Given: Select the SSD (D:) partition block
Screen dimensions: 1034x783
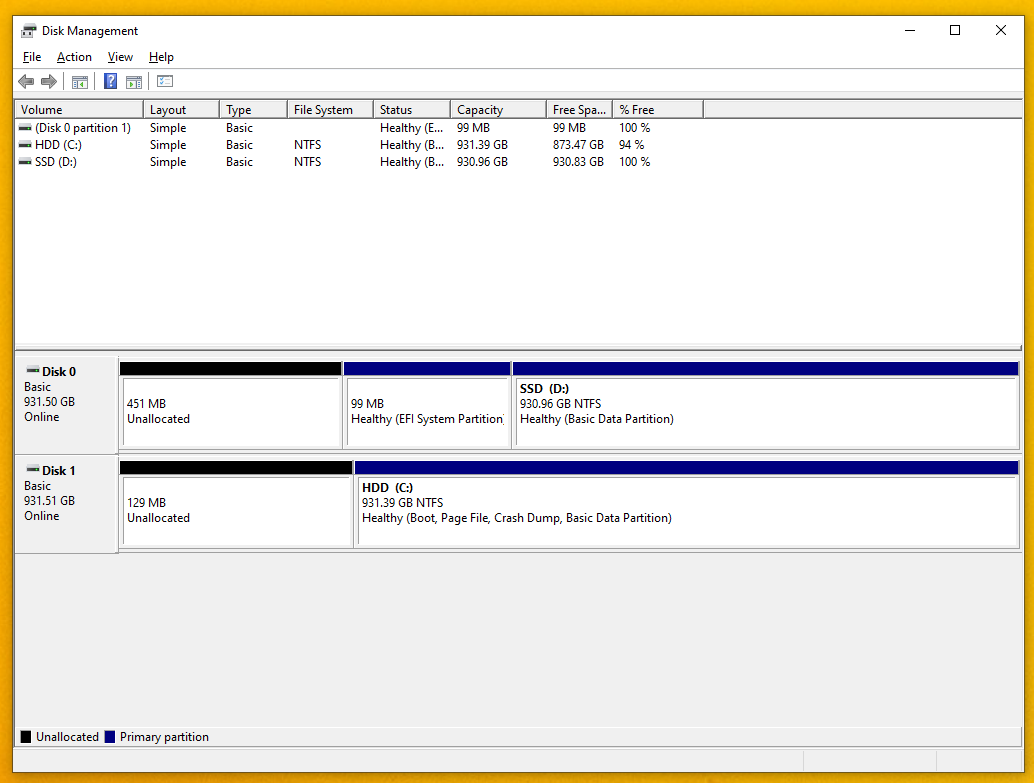Looking at the screenshot, I should pyautogui.click(x=766, y=405).
